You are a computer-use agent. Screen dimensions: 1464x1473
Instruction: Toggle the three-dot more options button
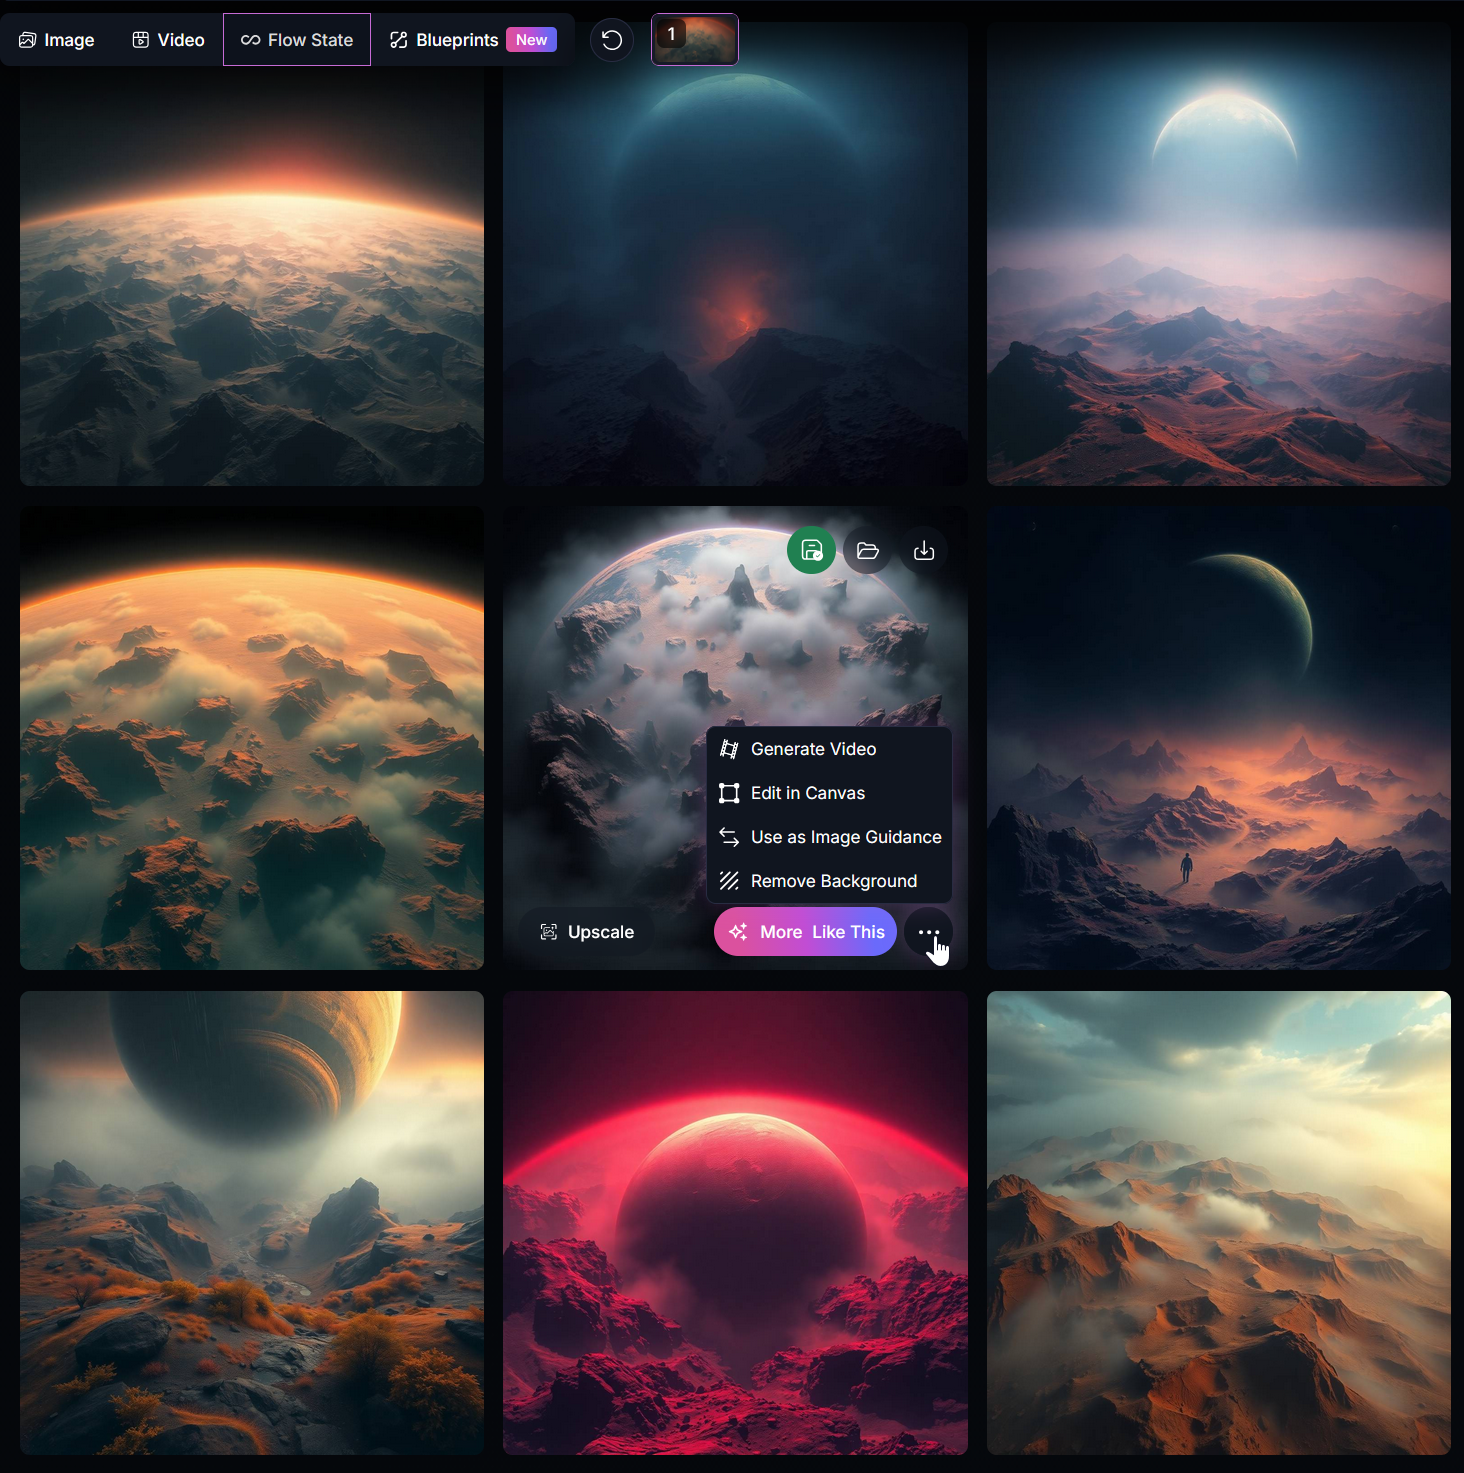pyautogui.click(x=928, y=932)
